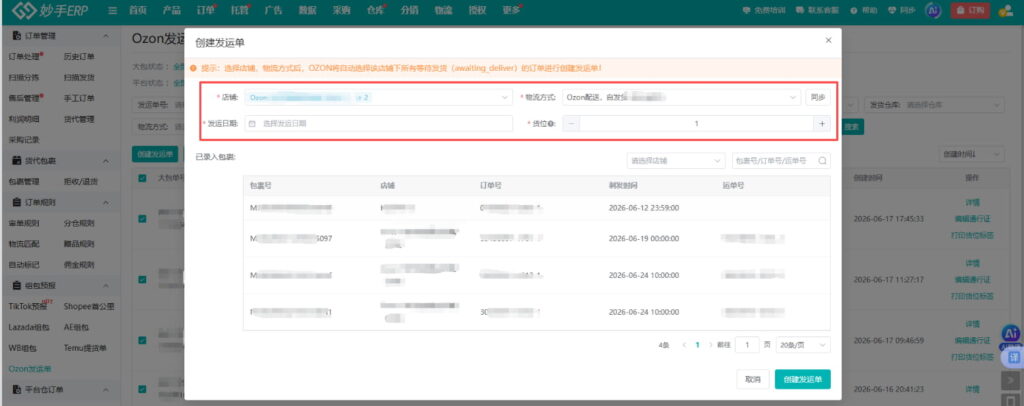Click the page jump number field
Image resolution: width=1024 pixels, height=406 pixels.
747,345
